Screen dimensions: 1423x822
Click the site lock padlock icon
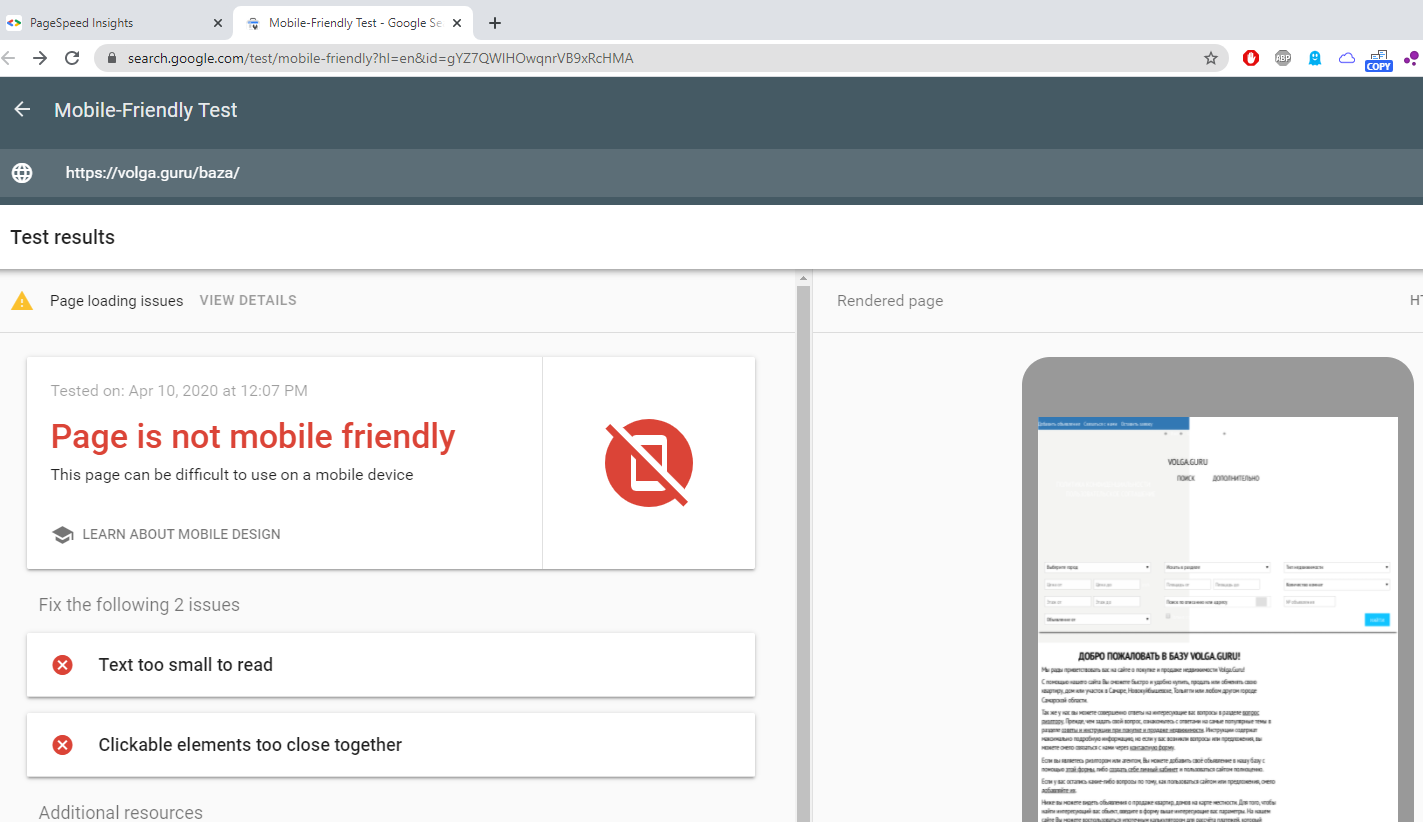pyautogui.click(x=112, y=58)
